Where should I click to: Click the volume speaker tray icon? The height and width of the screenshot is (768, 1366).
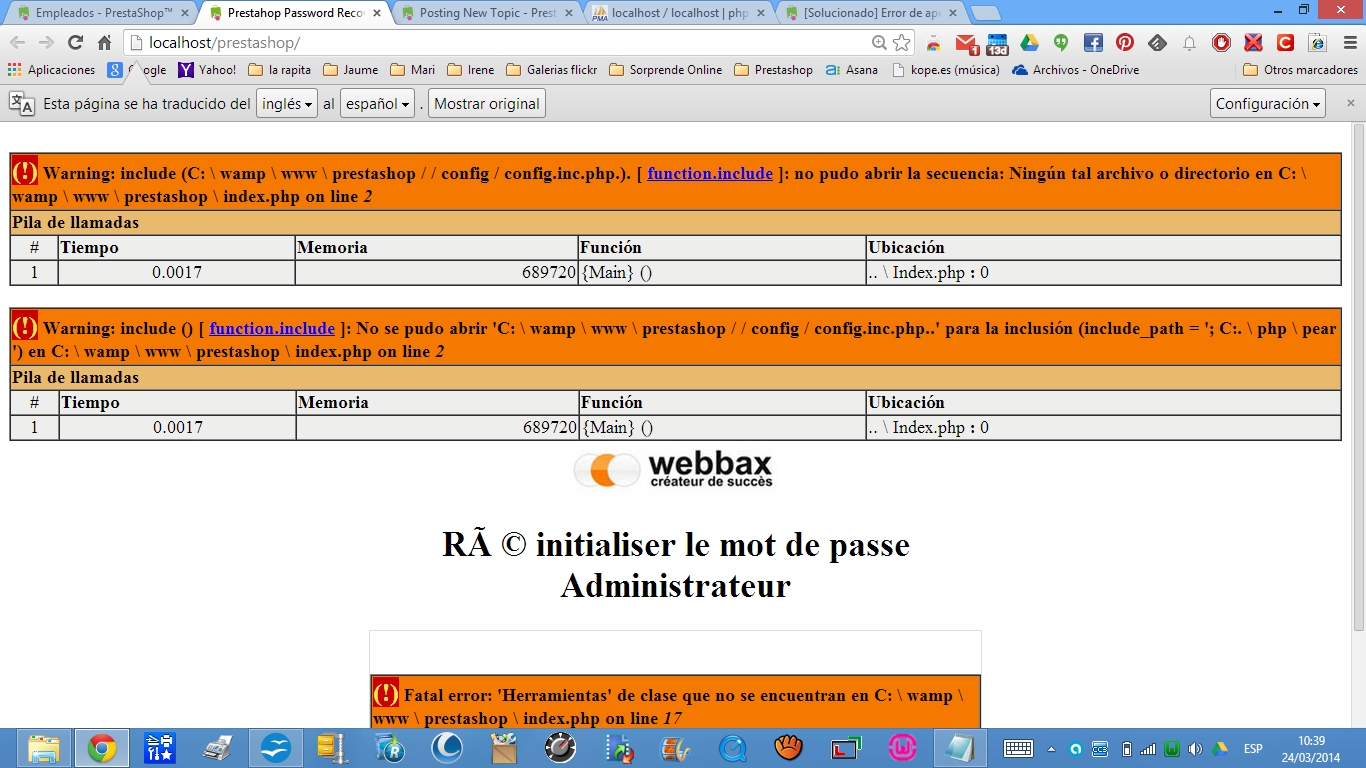click(x=1195, y=749)
